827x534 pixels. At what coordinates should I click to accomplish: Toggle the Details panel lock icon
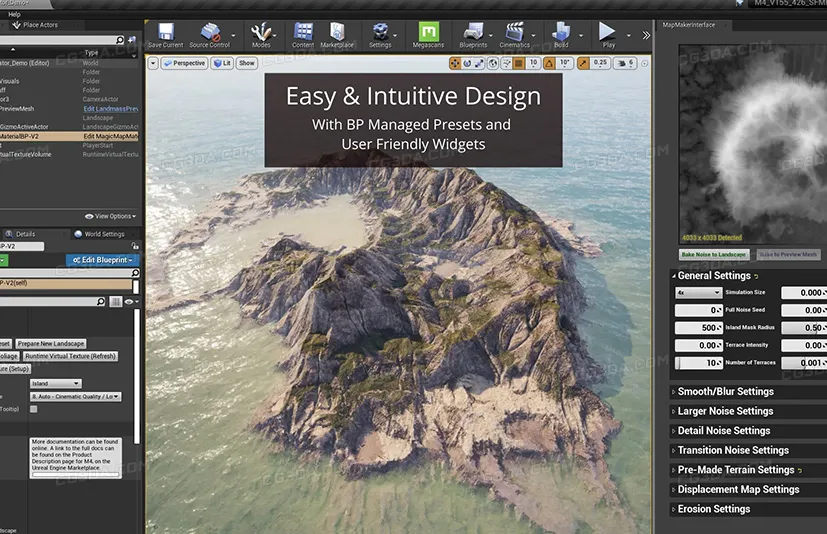tap(135, 246)
